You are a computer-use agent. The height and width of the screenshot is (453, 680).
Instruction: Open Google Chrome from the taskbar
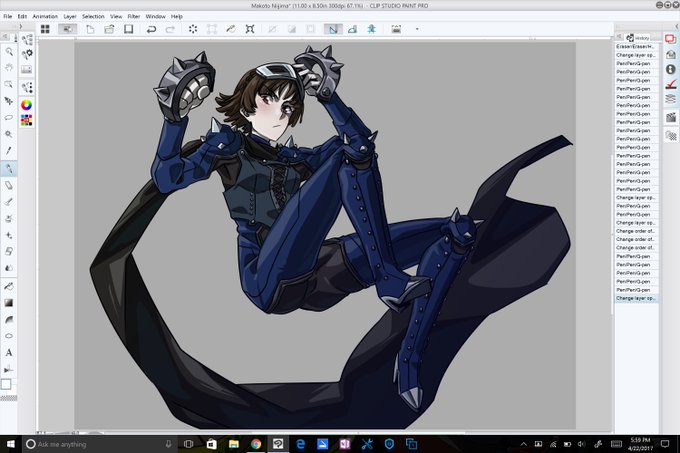pyautogui.click(x=256, y=444)
